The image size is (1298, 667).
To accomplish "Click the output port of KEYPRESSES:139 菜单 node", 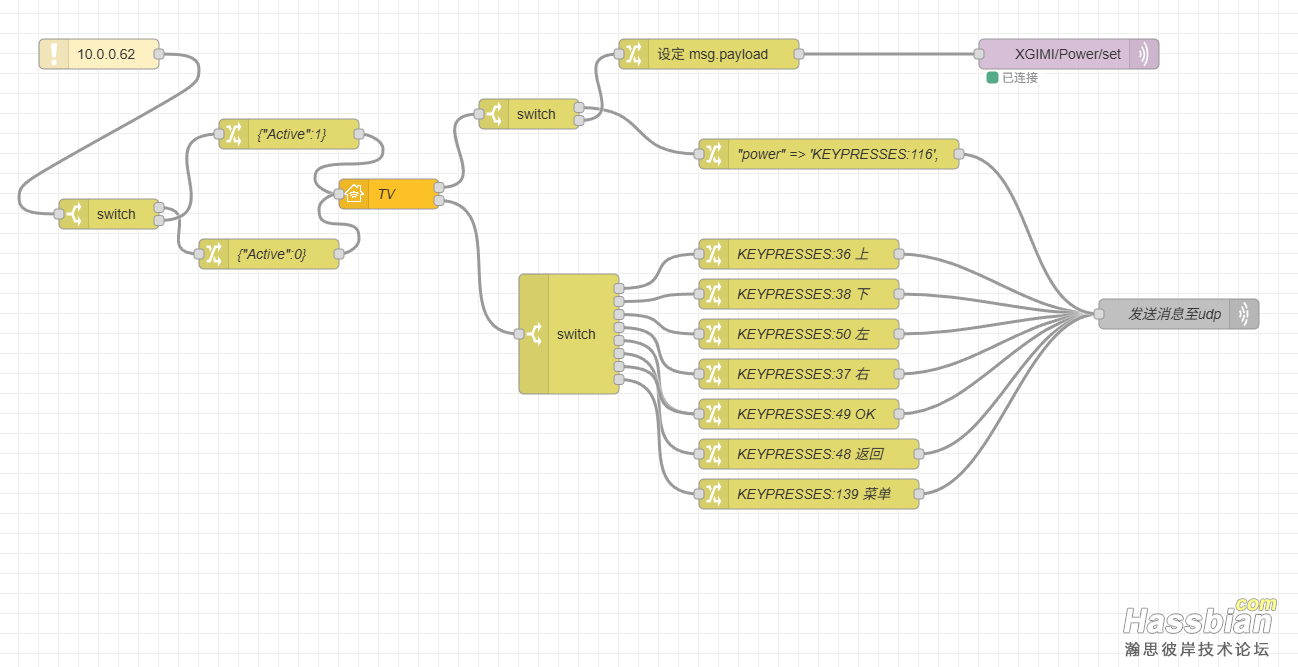I will [919, 494].
